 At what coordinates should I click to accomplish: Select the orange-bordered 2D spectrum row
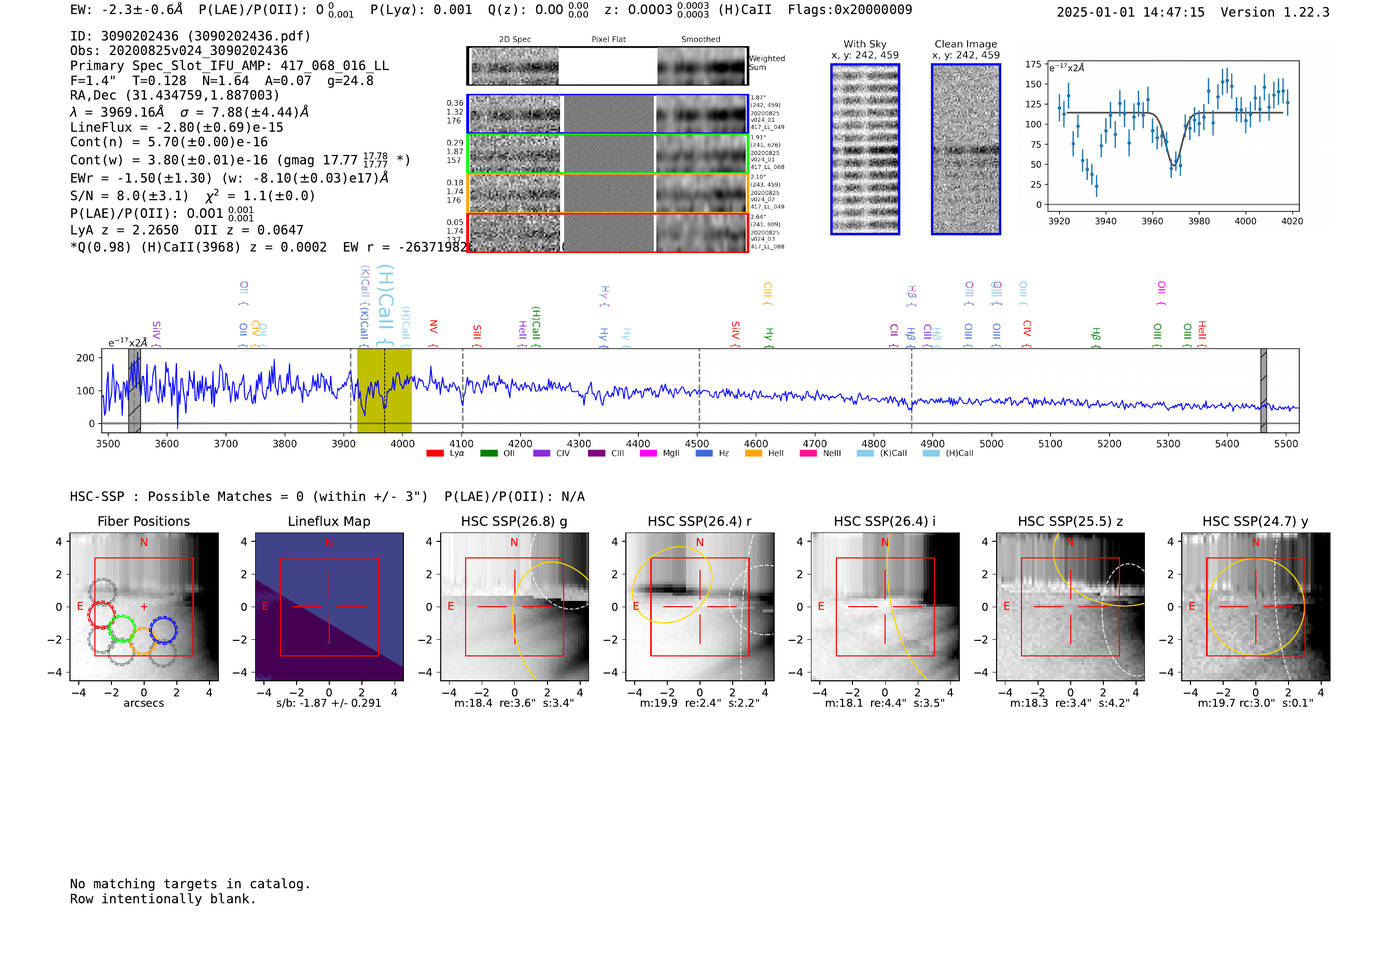tap(608, 193)
